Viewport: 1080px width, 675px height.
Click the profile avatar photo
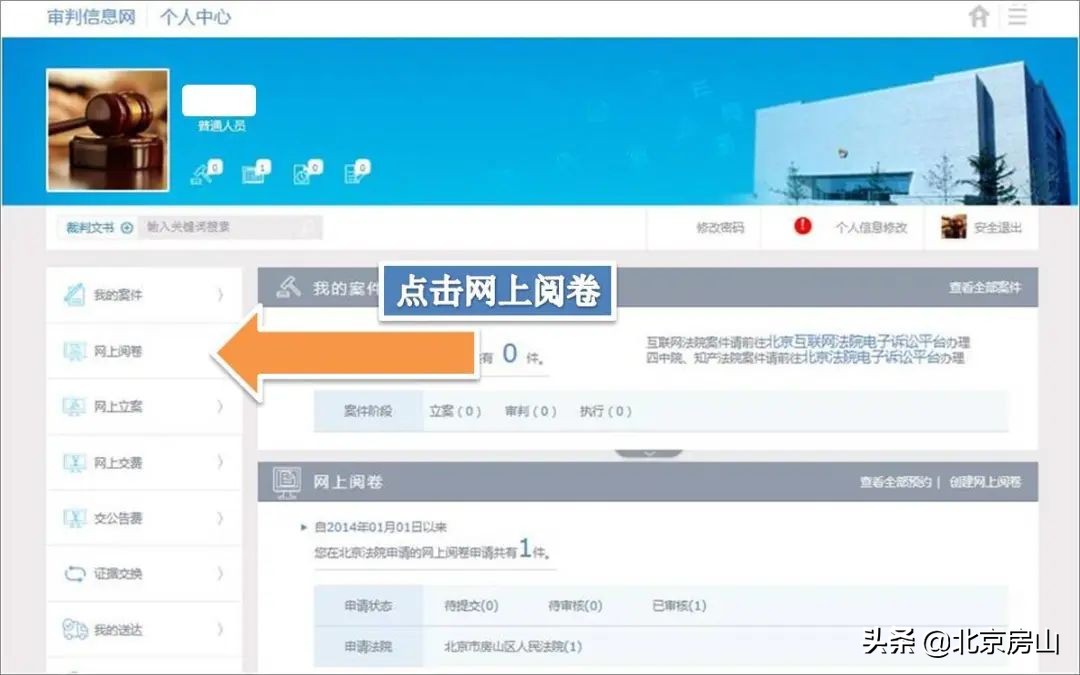[x=108, y=128]
